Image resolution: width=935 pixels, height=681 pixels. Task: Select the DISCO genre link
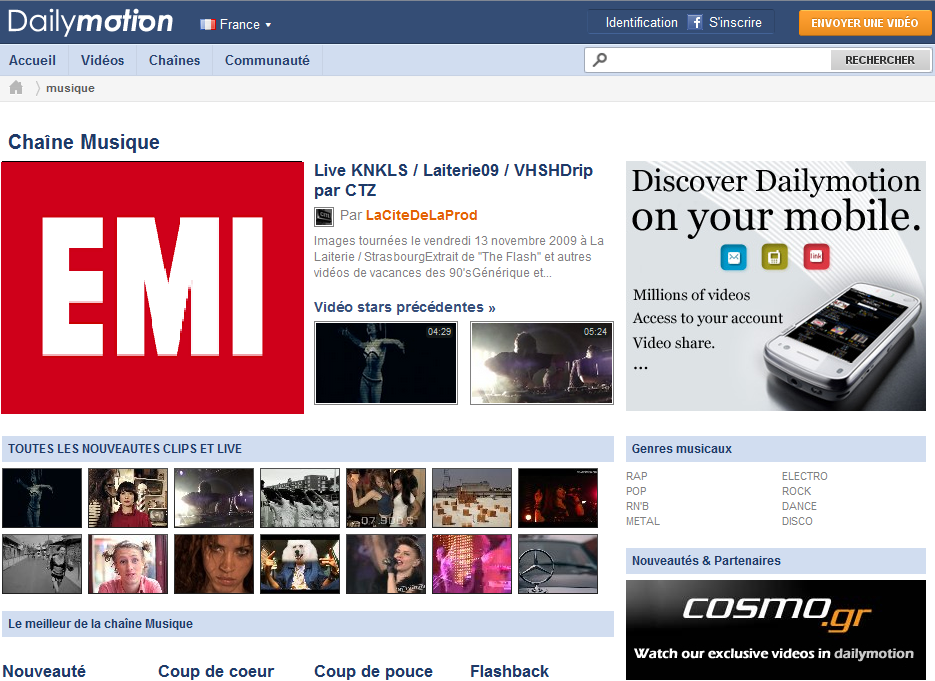[797, 521]
